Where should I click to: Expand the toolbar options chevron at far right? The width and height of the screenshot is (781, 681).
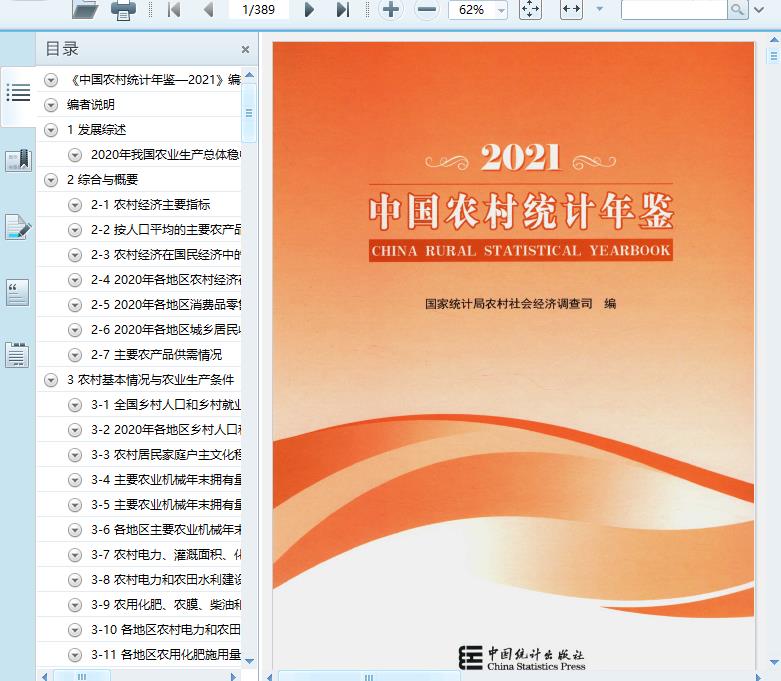(760, 9)
